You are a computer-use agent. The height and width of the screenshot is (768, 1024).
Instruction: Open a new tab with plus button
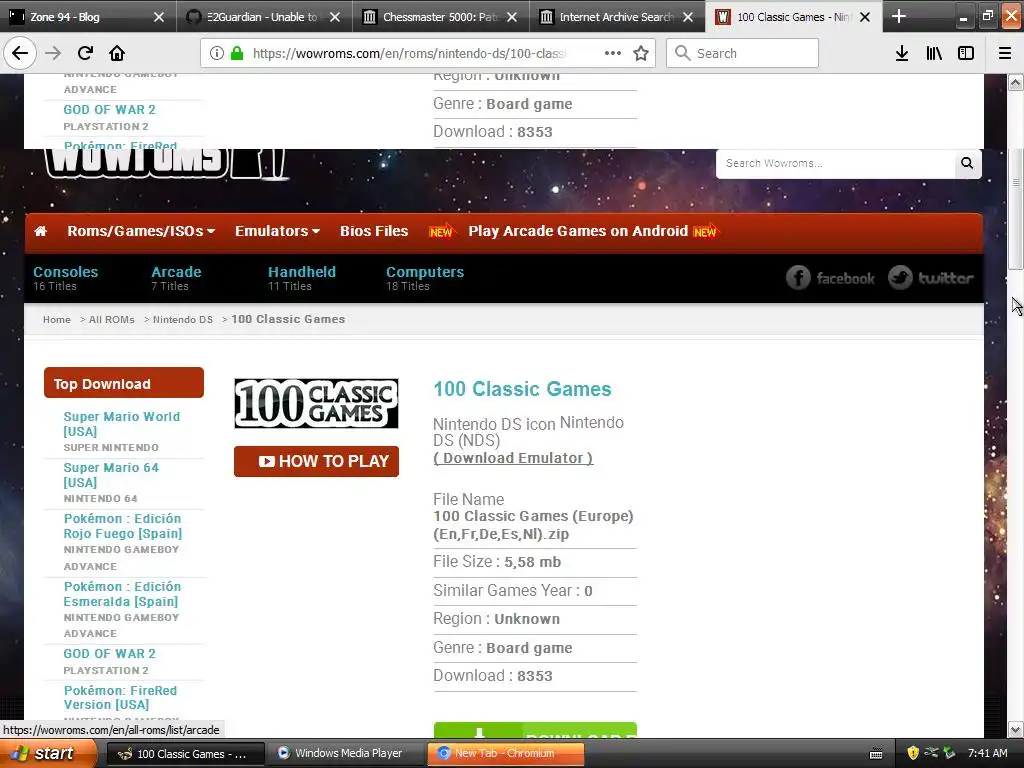[899, 16]
